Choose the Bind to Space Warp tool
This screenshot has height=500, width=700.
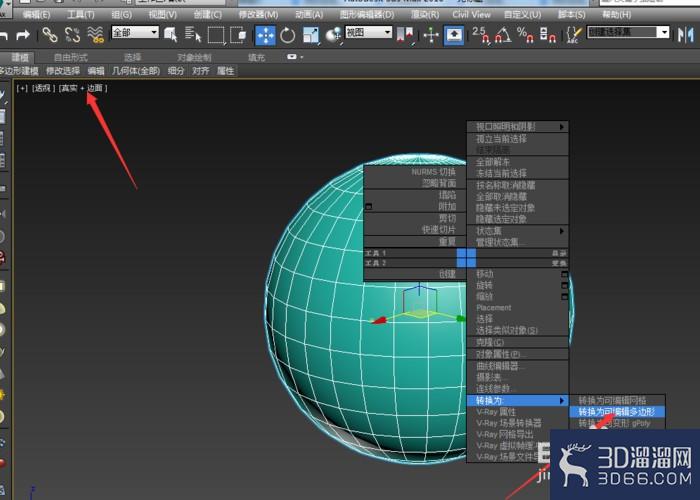[95, 34]
